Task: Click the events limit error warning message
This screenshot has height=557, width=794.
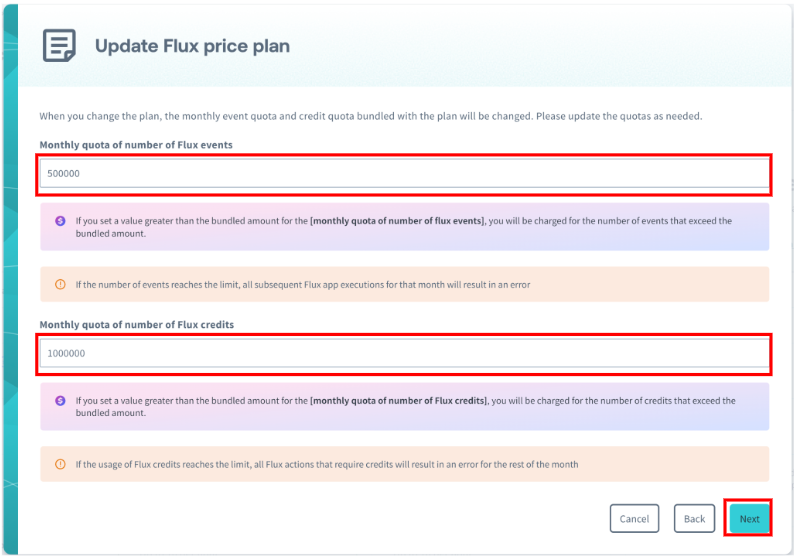Action: coord(302,285)
